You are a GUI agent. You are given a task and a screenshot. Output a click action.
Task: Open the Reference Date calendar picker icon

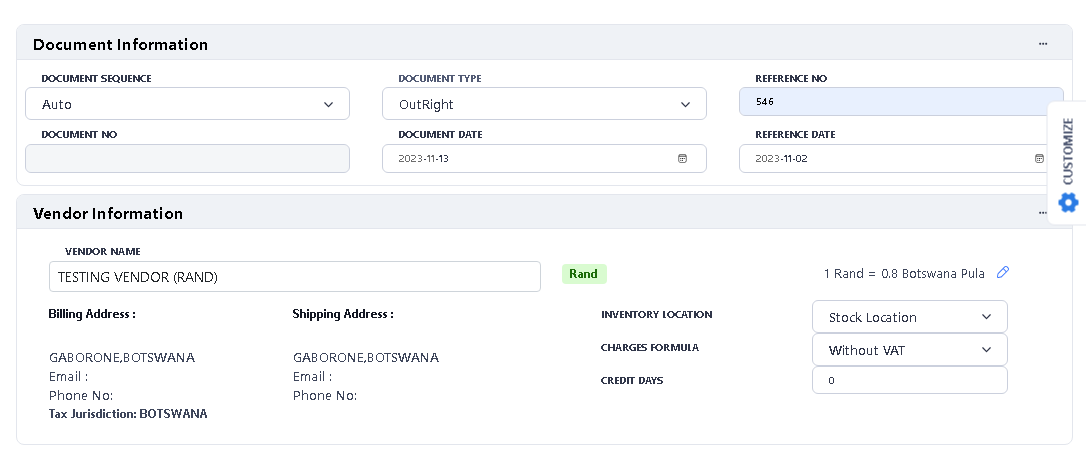tap(1040, 159)
